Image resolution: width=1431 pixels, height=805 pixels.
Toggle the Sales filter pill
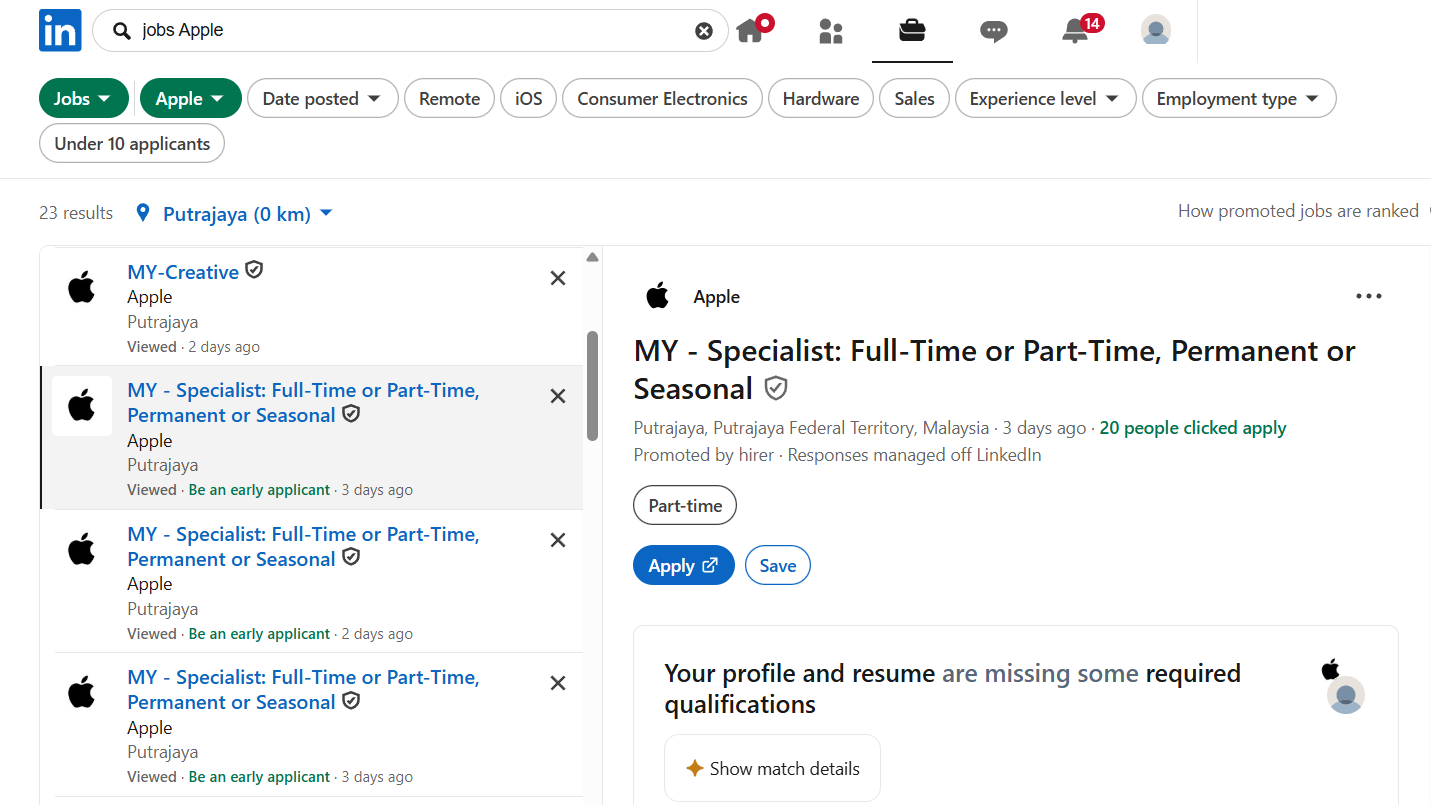coord(914,99)
